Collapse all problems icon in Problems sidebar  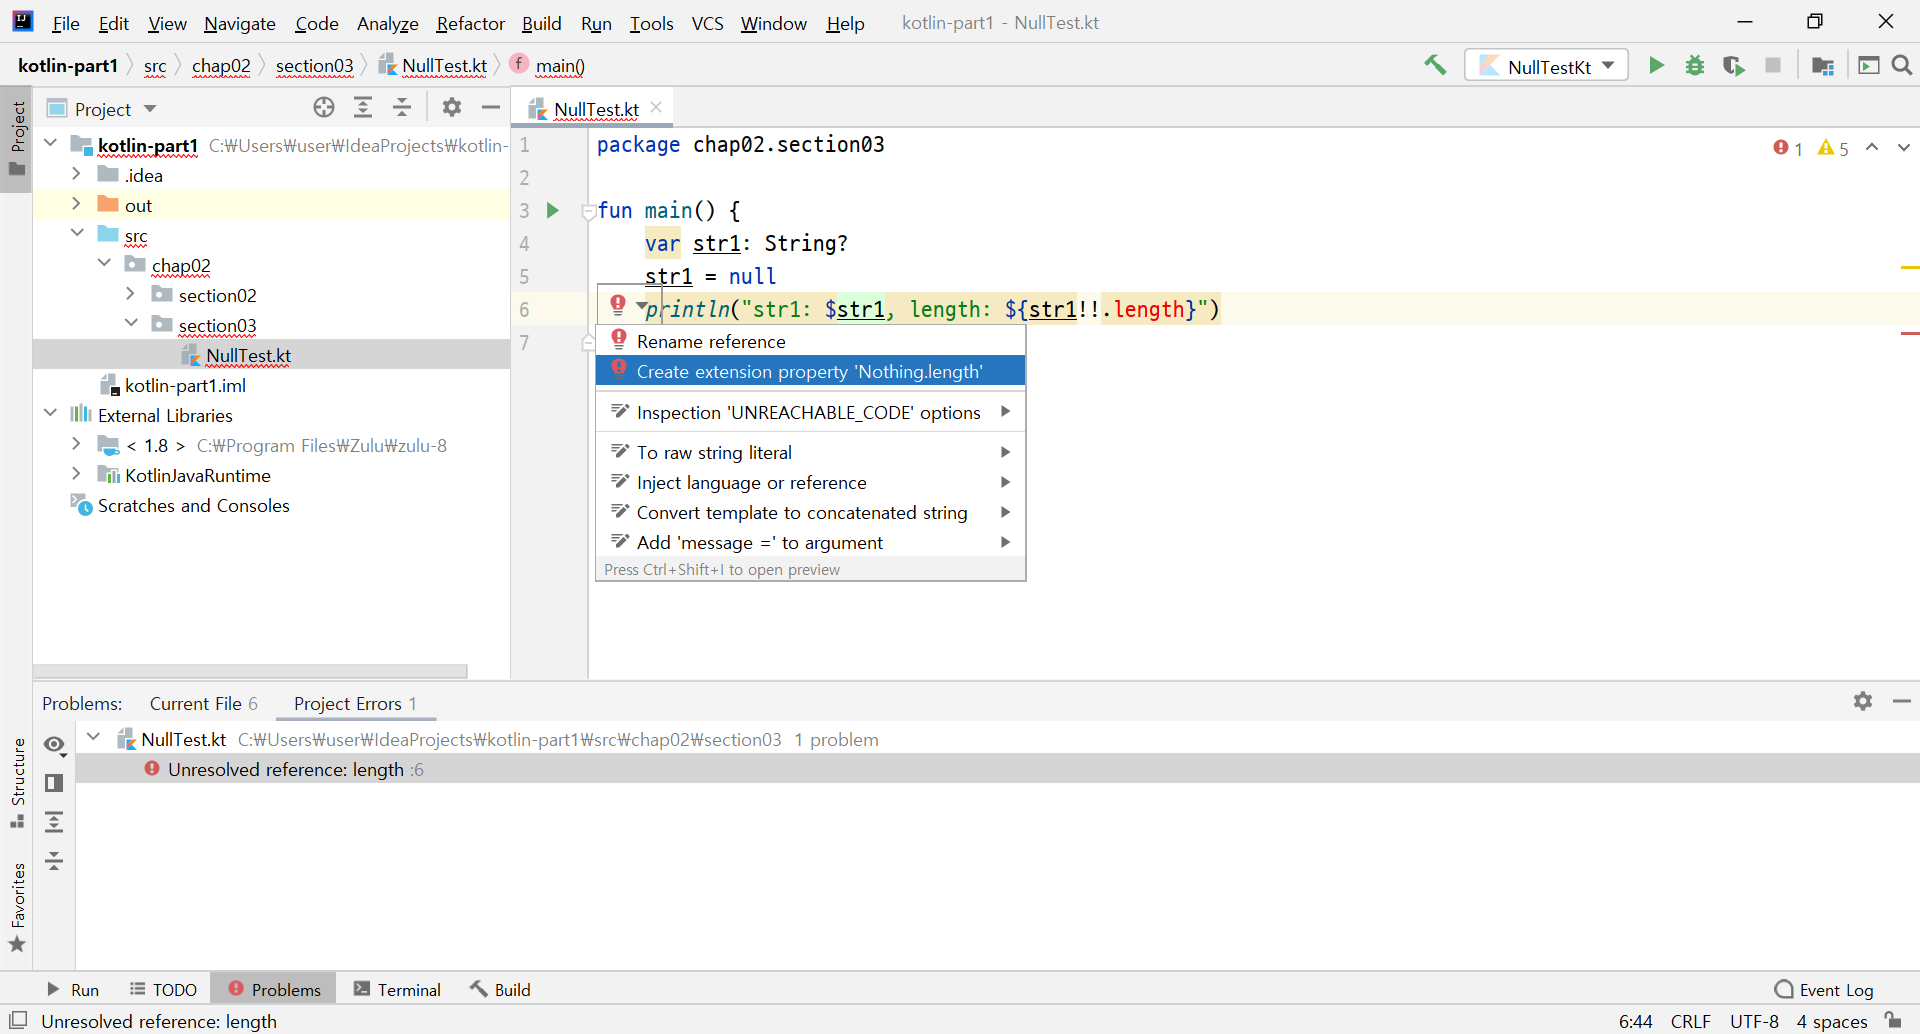[54, 861]
